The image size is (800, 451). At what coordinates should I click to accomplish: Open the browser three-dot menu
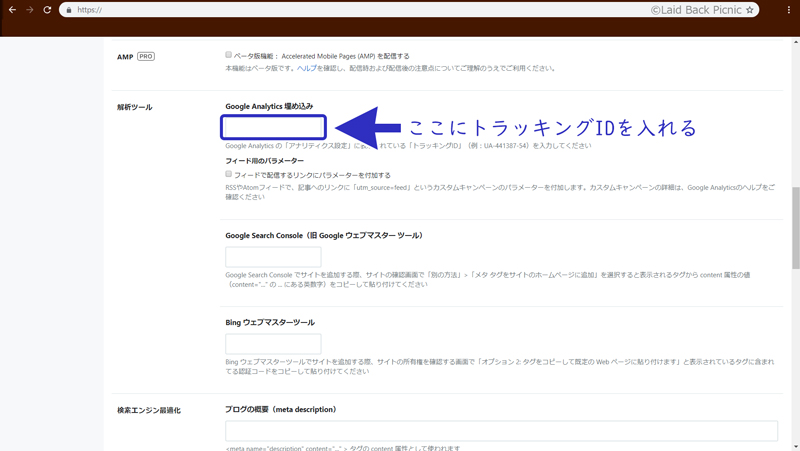tap(789, 10)
